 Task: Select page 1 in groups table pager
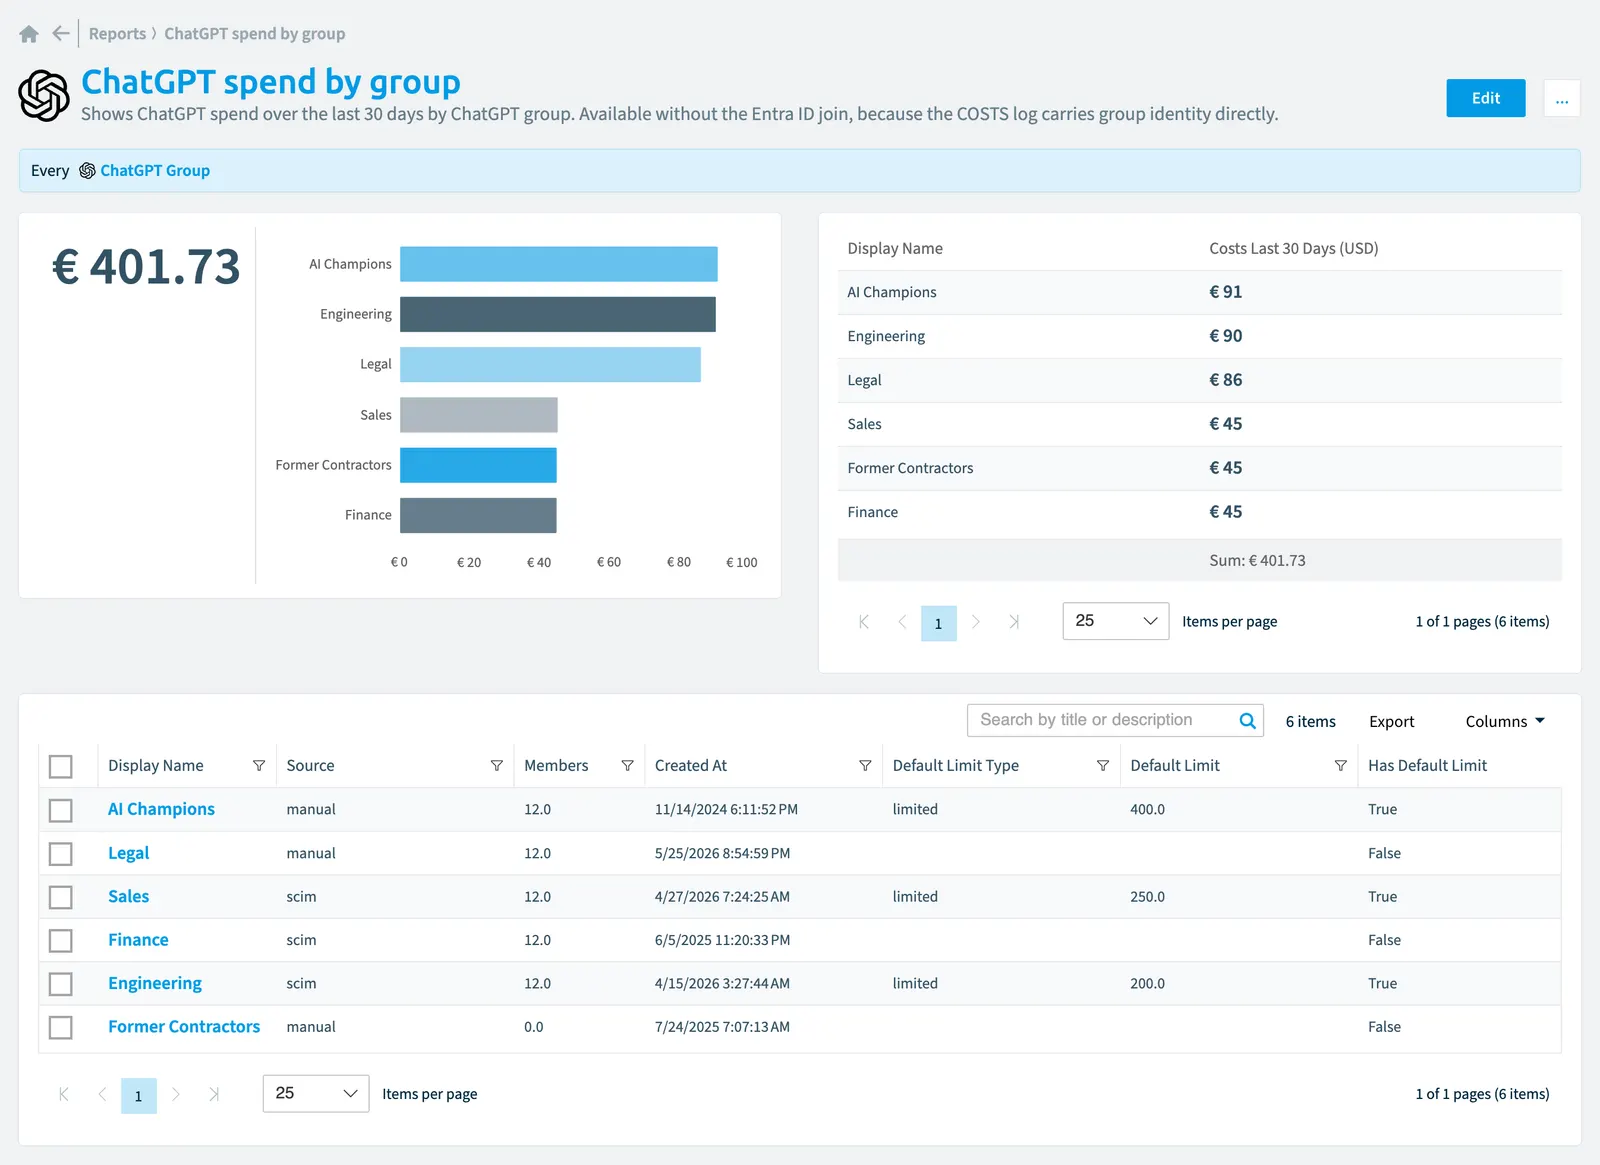139,1096
